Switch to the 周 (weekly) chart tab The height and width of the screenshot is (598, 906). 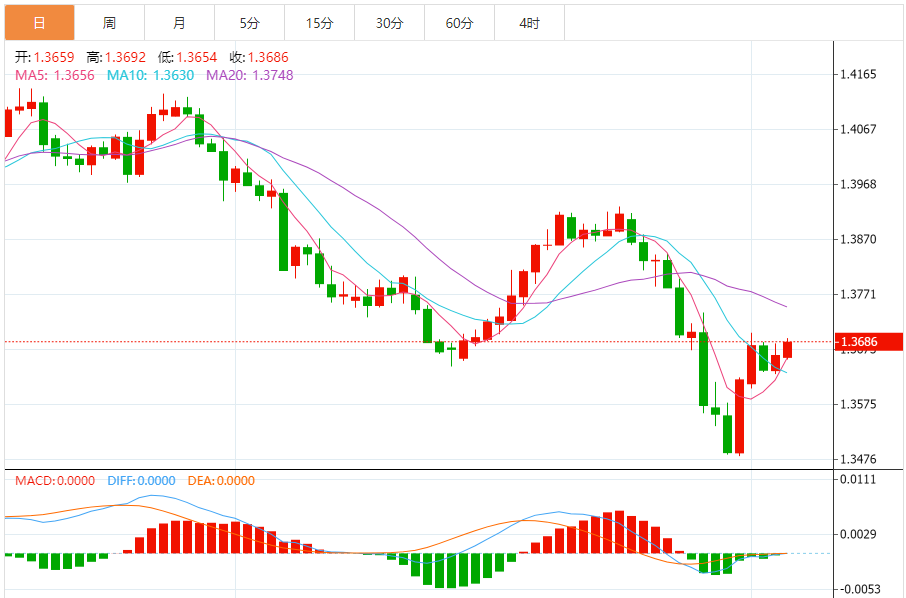coord(109,22)
